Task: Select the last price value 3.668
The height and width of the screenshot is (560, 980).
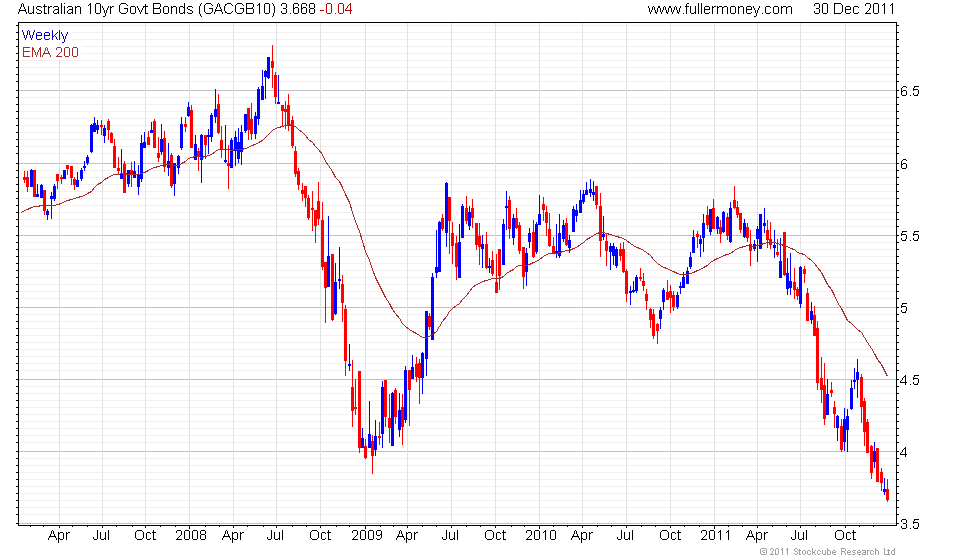Action: point(298,9)
